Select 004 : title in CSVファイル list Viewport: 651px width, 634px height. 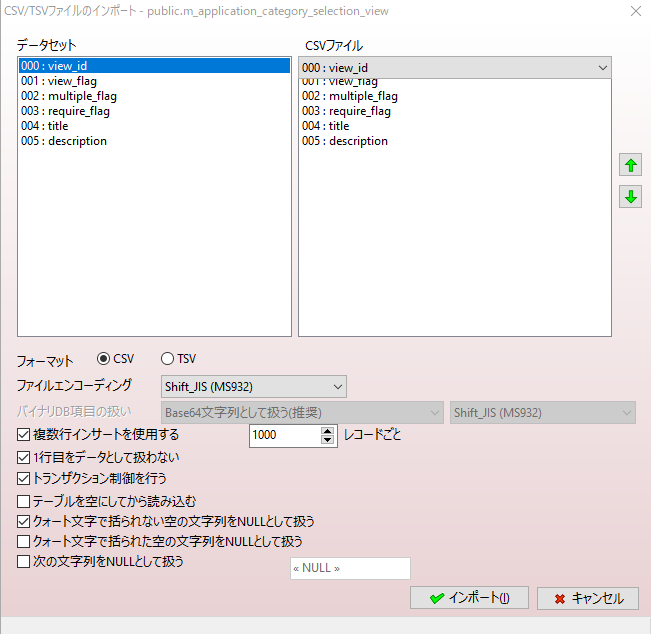[x=326, y=126]
